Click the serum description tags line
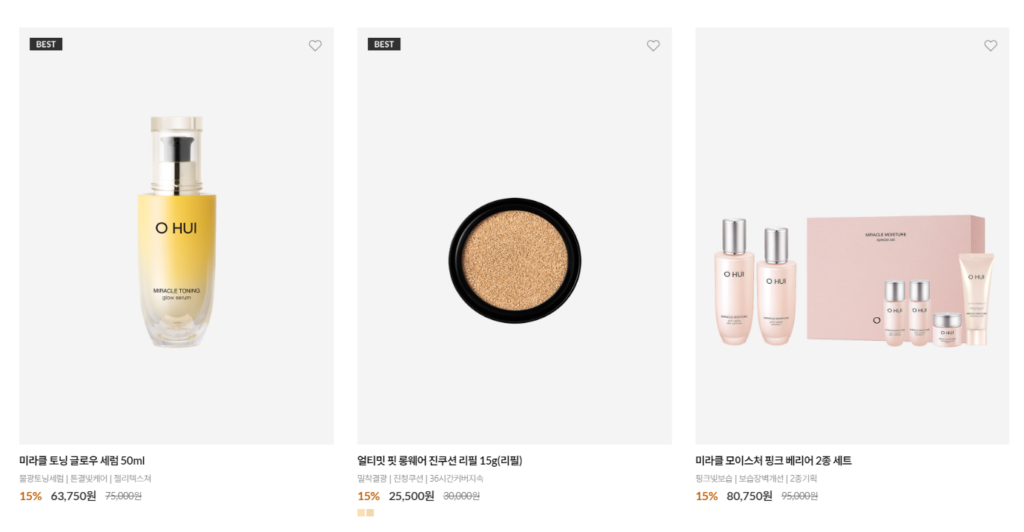This screenshot has height=532, width=1024. 85,479
